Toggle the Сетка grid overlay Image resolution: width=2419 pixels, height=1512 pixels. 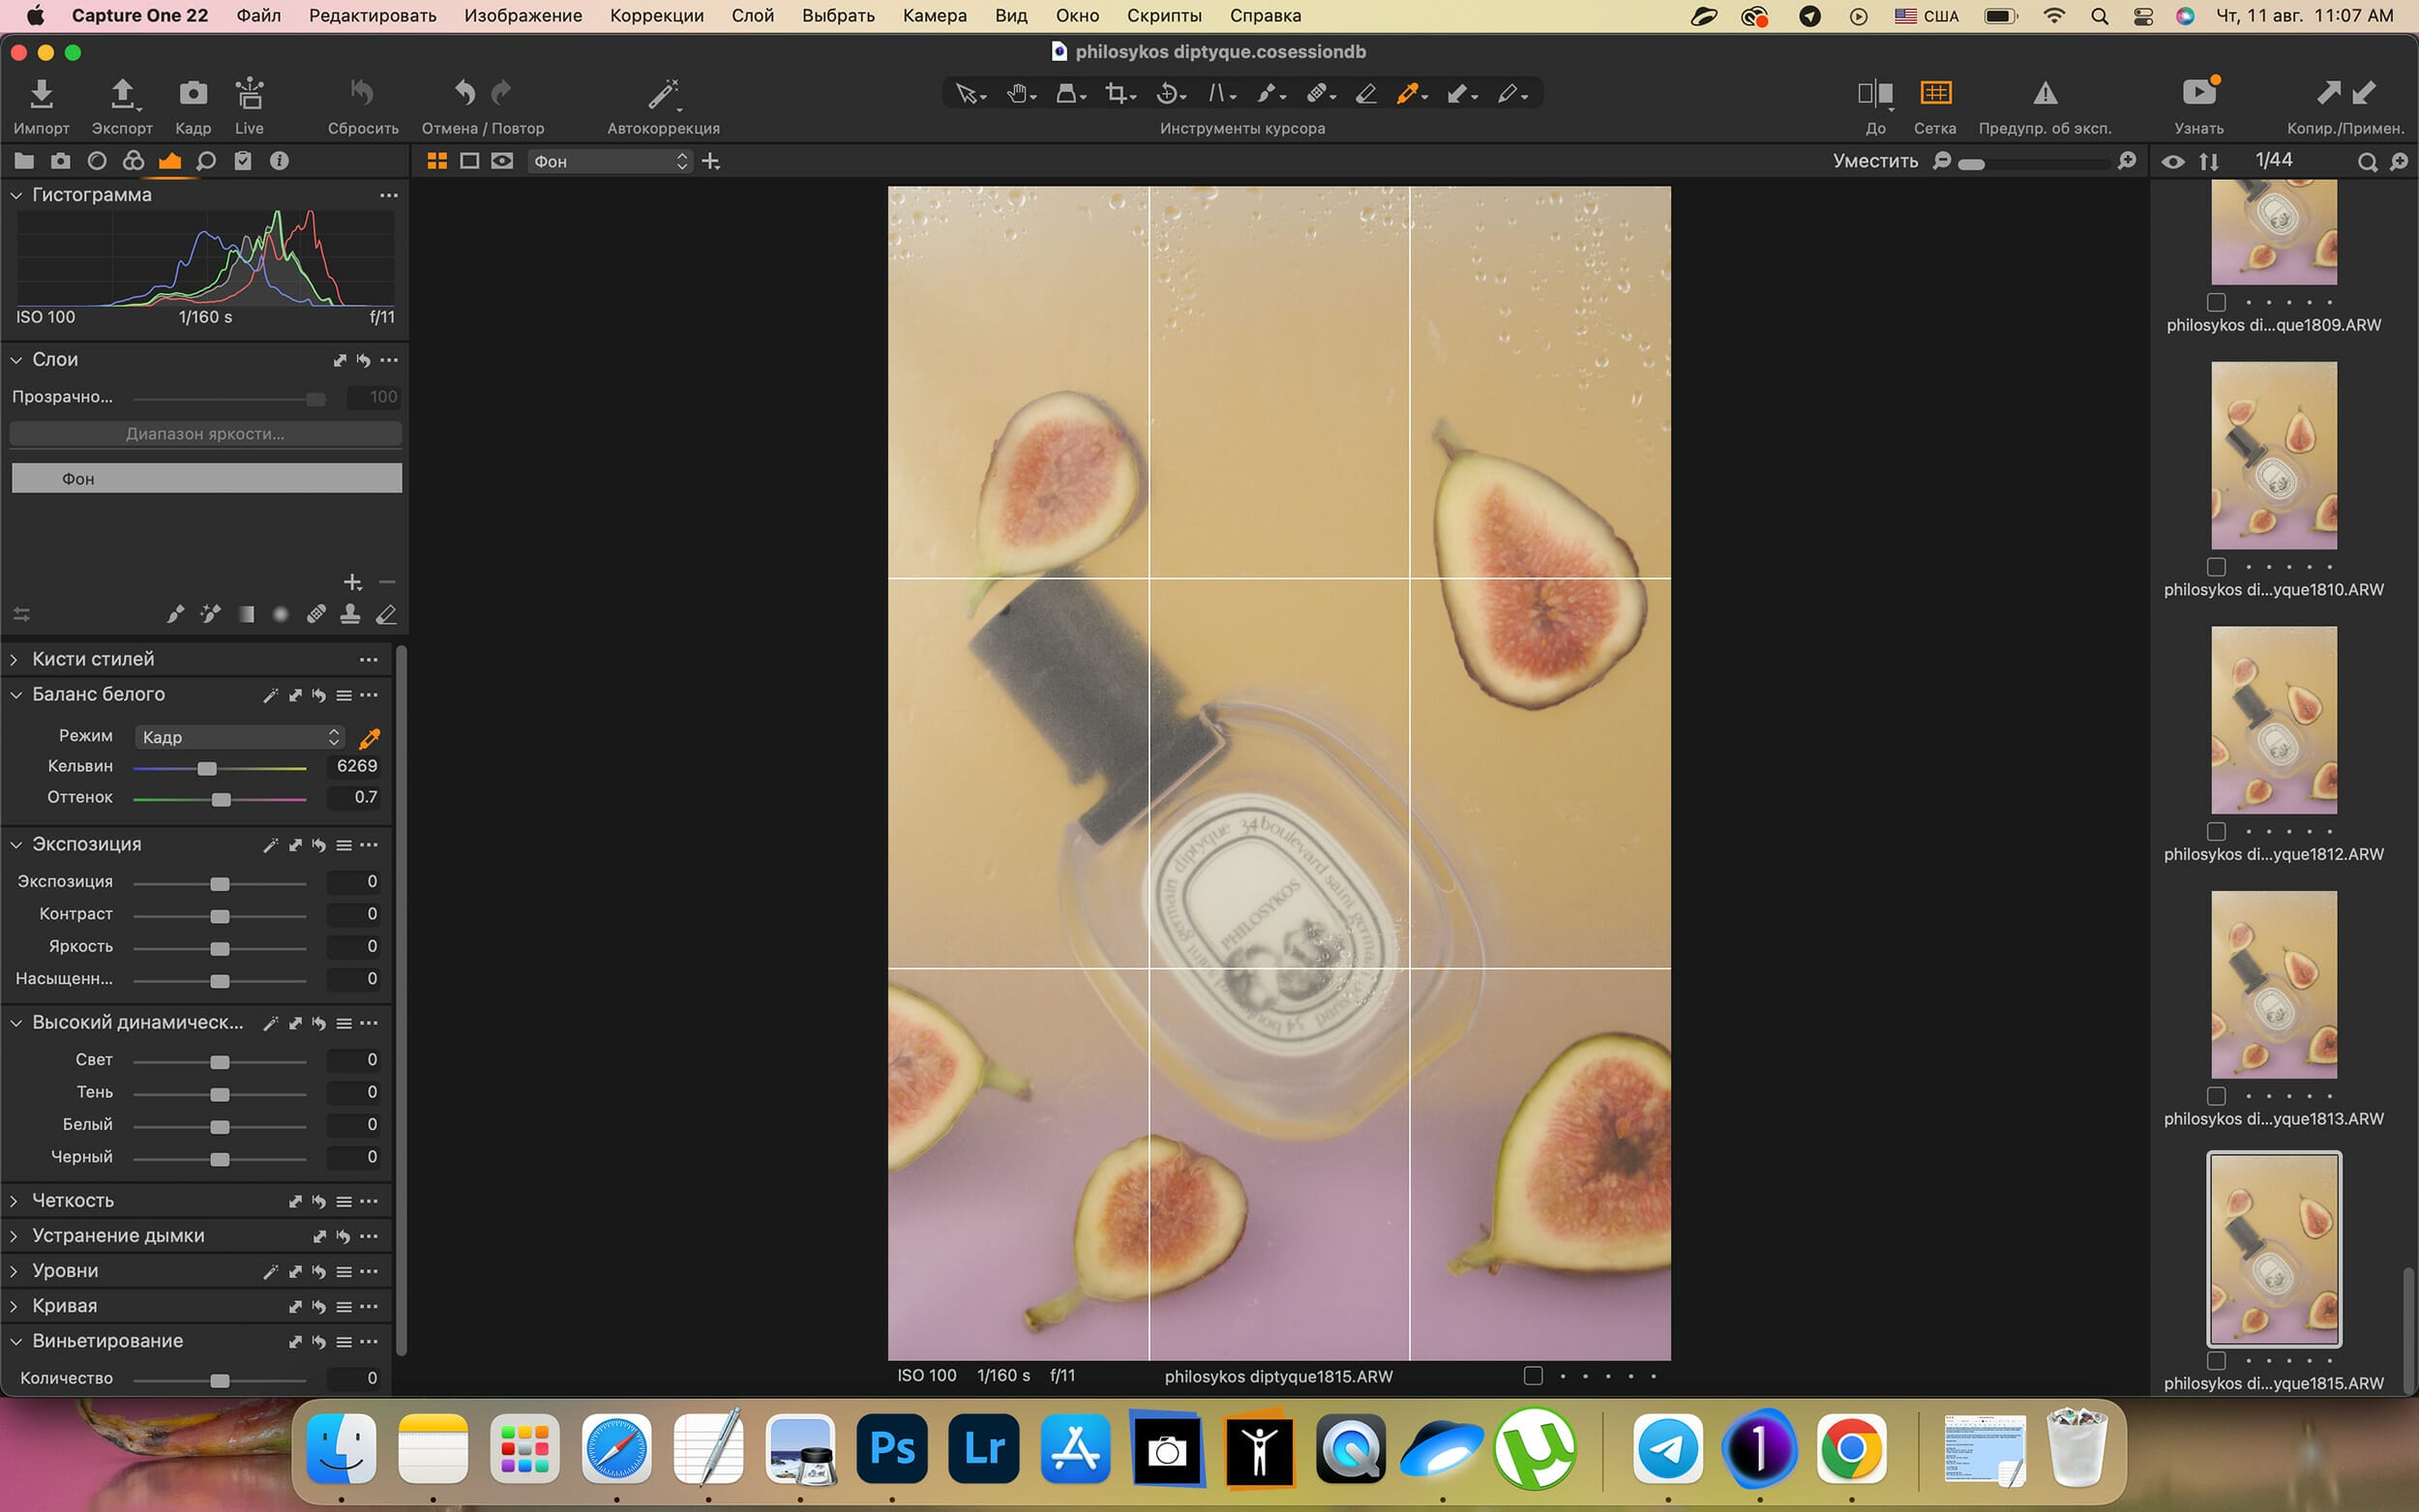pos(1935,93)
